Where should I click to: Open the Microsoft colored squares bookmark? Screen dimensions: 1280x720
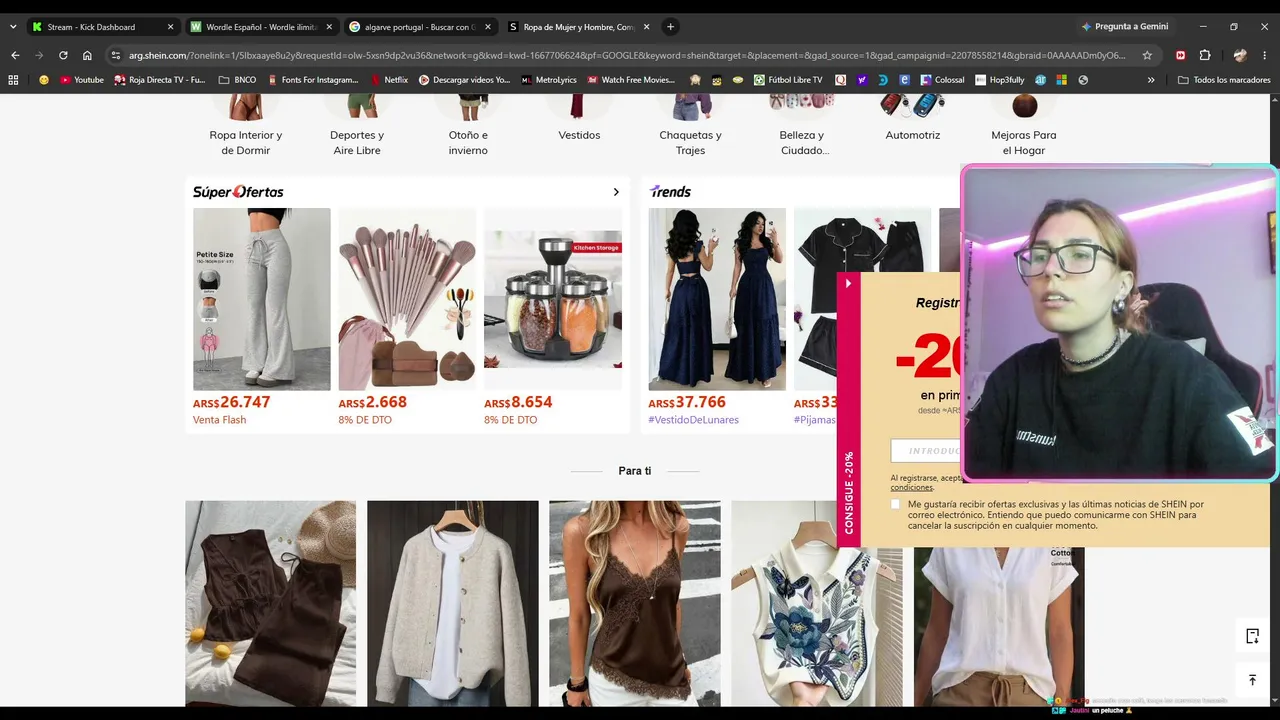point(1061,80)
